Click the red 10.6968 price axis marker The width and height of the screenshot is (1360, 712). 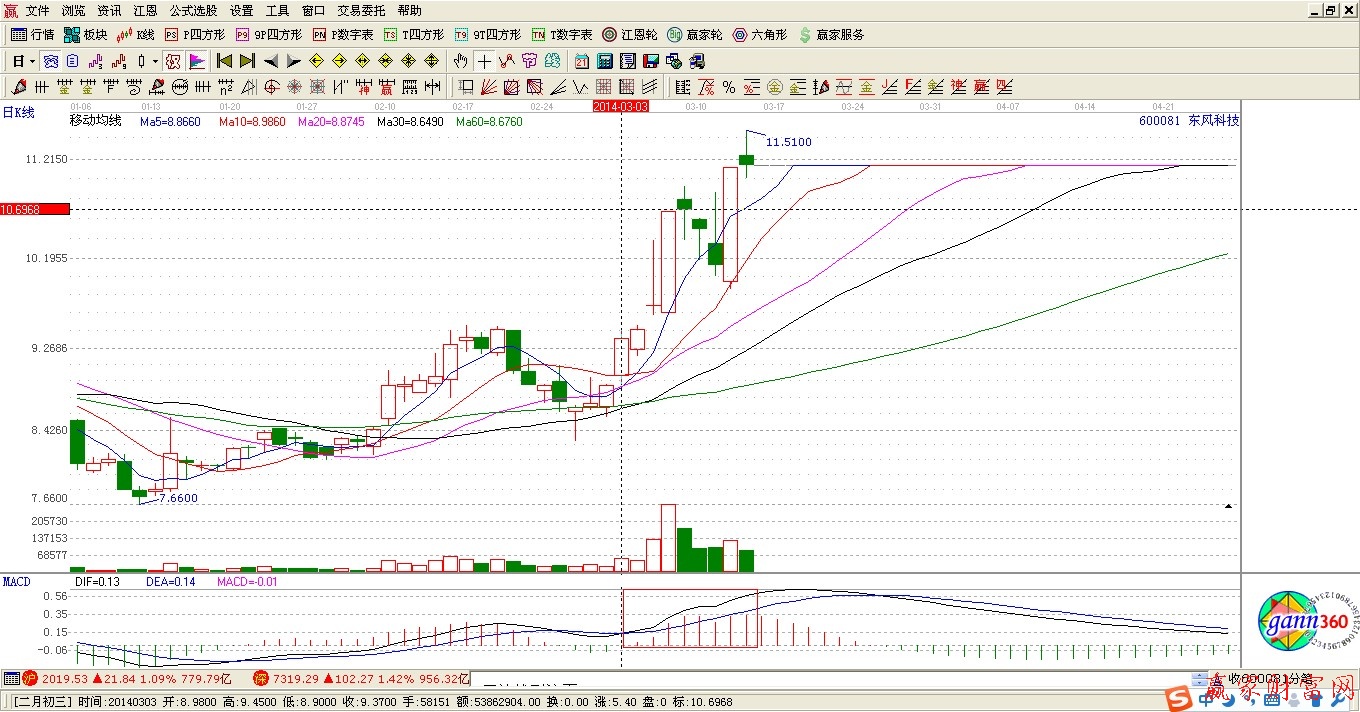(35, 209)
